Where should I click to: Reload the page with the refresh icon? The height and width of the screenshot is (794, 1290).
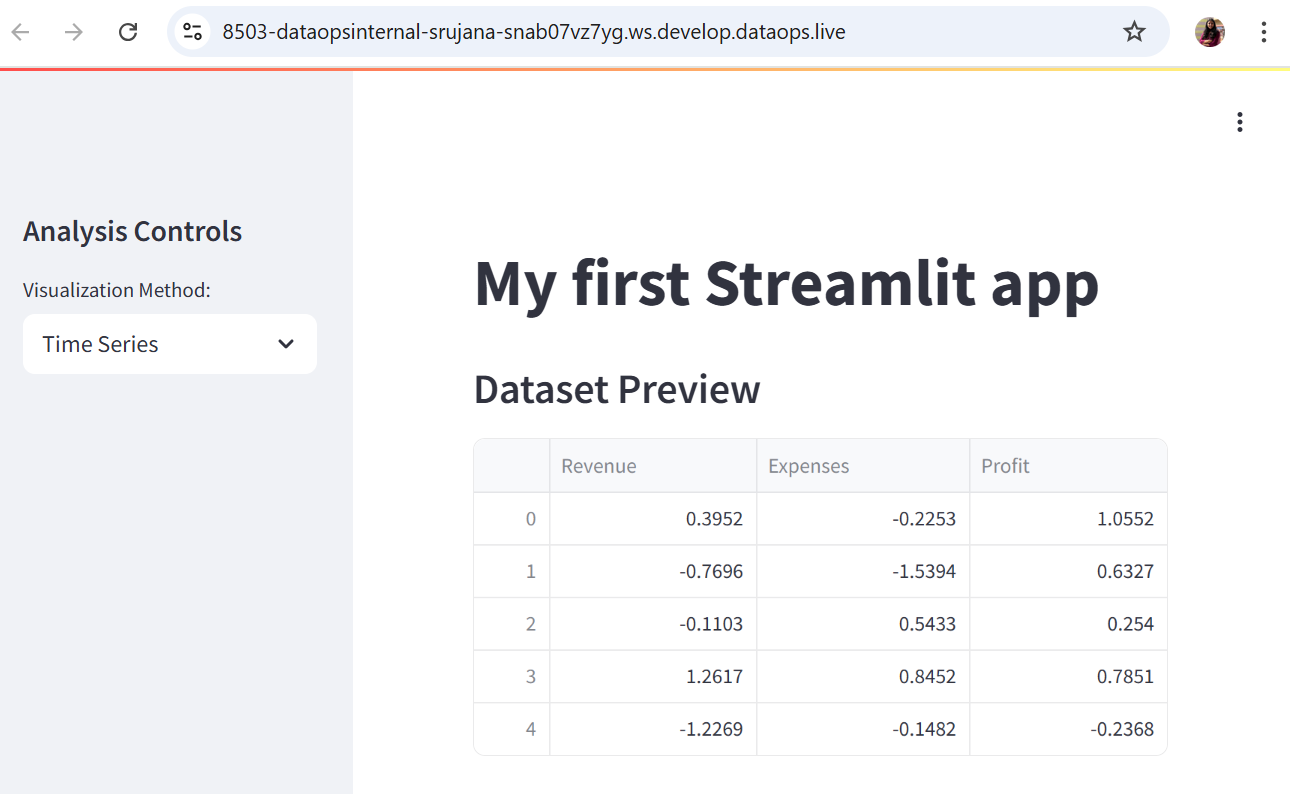127,32
